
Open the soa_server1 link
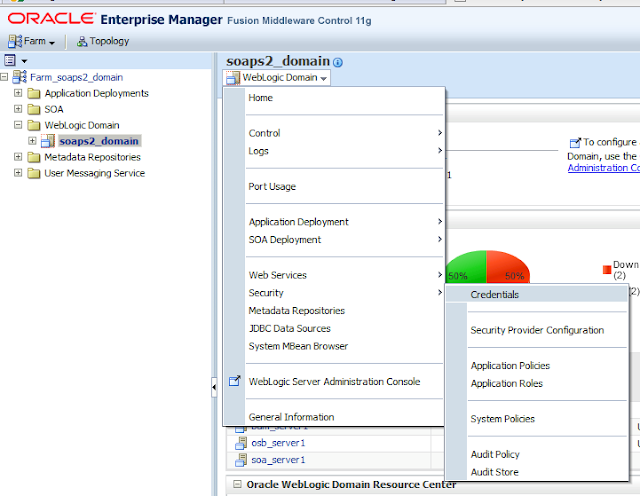(278, 460)
